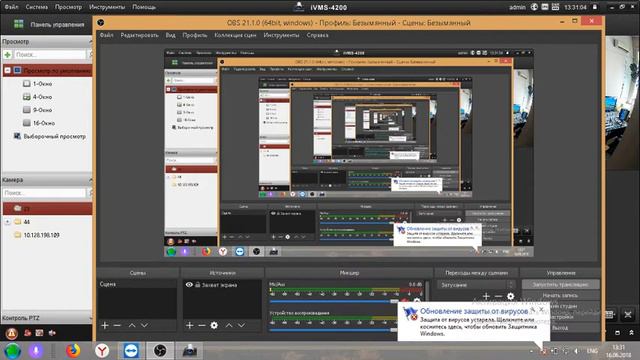
Task: Collapse Камера panel in iVMS
Action: (90, 180)
